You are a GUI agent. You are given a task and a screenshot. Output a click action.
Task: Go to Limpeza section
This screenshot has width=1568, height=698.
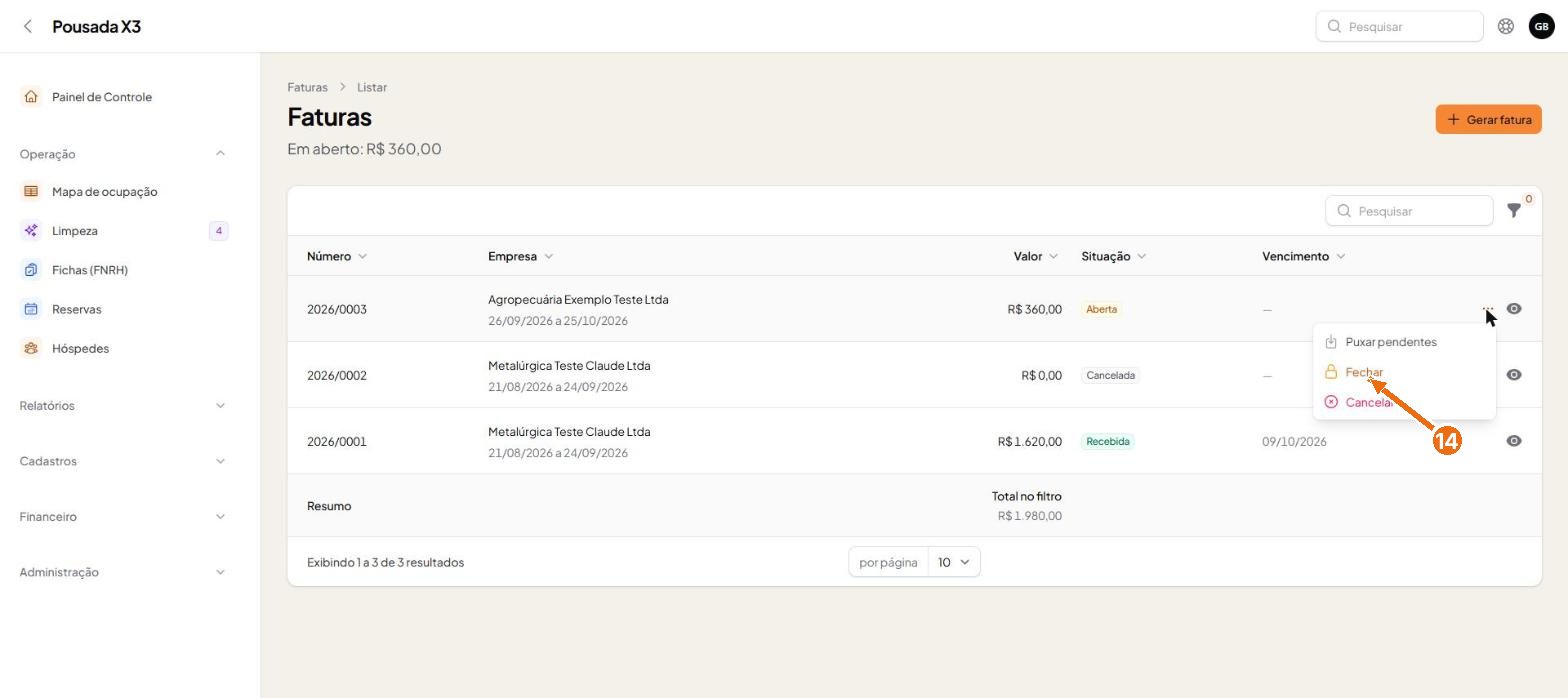[x=75, y=231]
